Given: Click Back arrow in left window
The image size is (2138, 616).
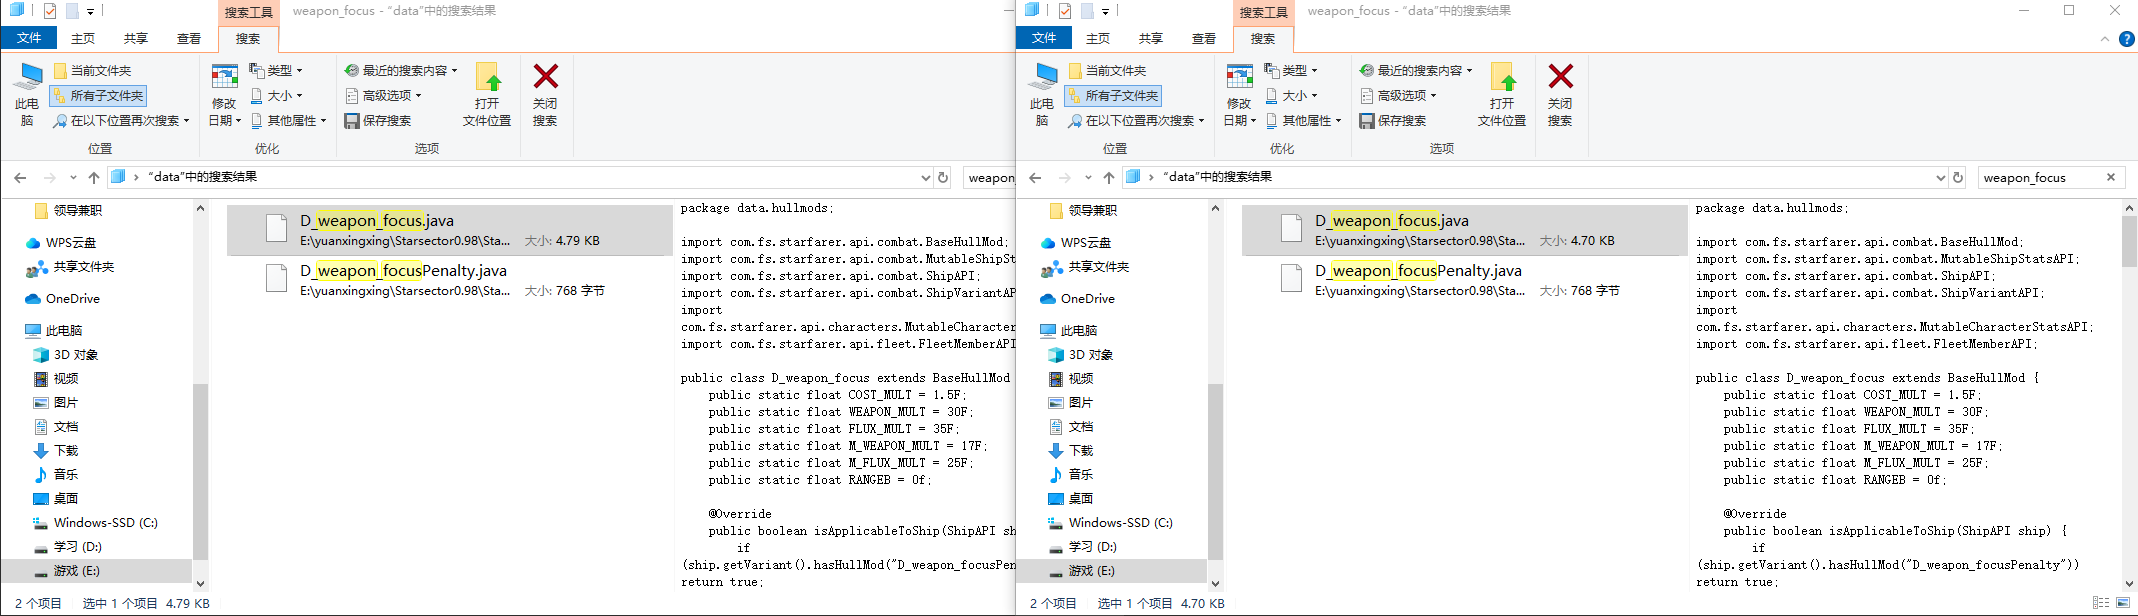Looking at the screenshot, I should [x=20, y=177].
